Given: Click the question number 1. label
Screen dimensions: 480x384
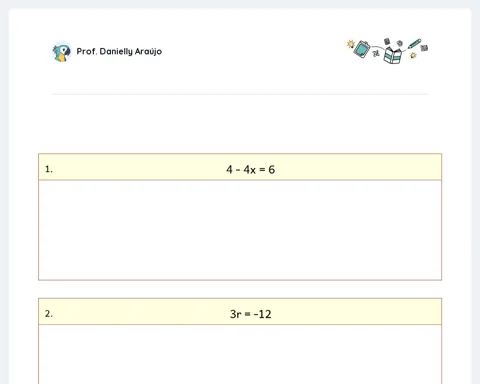Looking at the screenshot, I should tap(49, 169).
